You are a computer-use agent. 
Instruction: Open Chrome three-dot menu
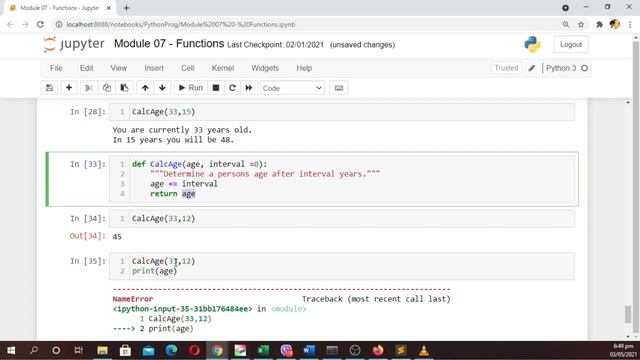click(630, 24)
